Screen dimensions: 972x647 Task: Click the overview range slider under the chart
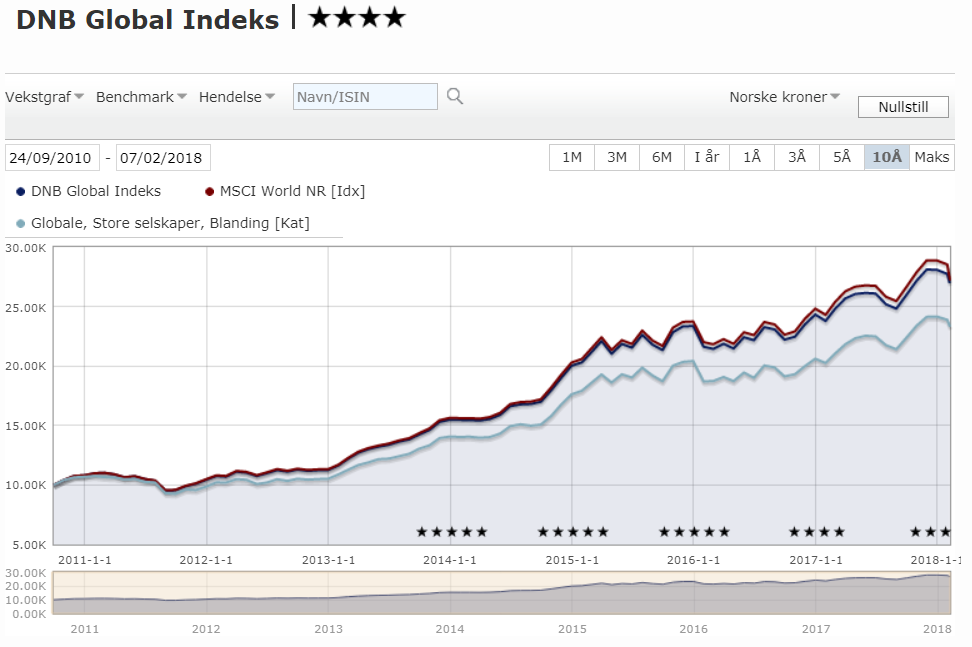(501, 593)
